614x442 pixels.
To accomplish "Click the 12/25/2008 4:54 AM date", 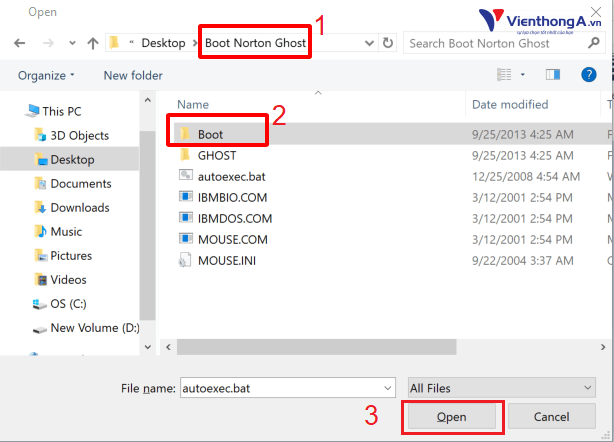I will point(526,177).
